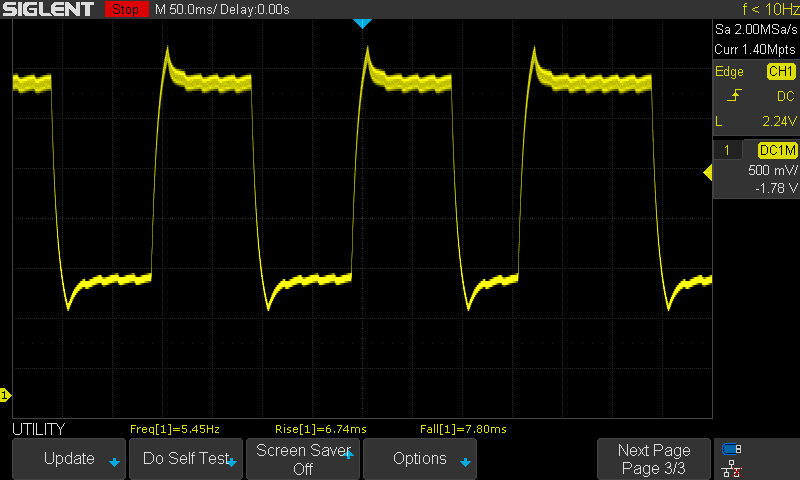Select the rising edge trigger slope icon
Screen dimensions: 800x480
click(734, 95)
